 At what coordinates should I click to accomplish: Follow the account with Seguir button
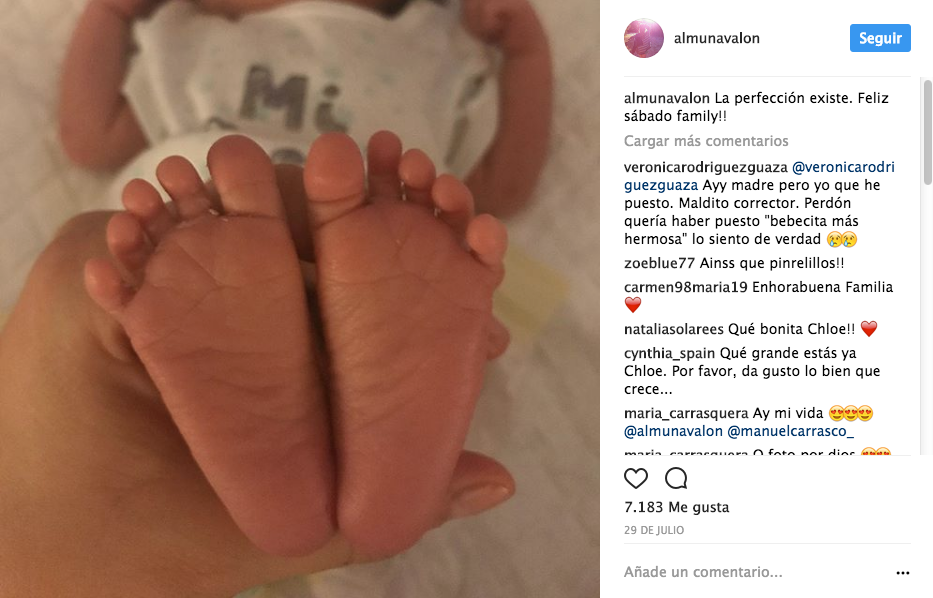[880, 38]
